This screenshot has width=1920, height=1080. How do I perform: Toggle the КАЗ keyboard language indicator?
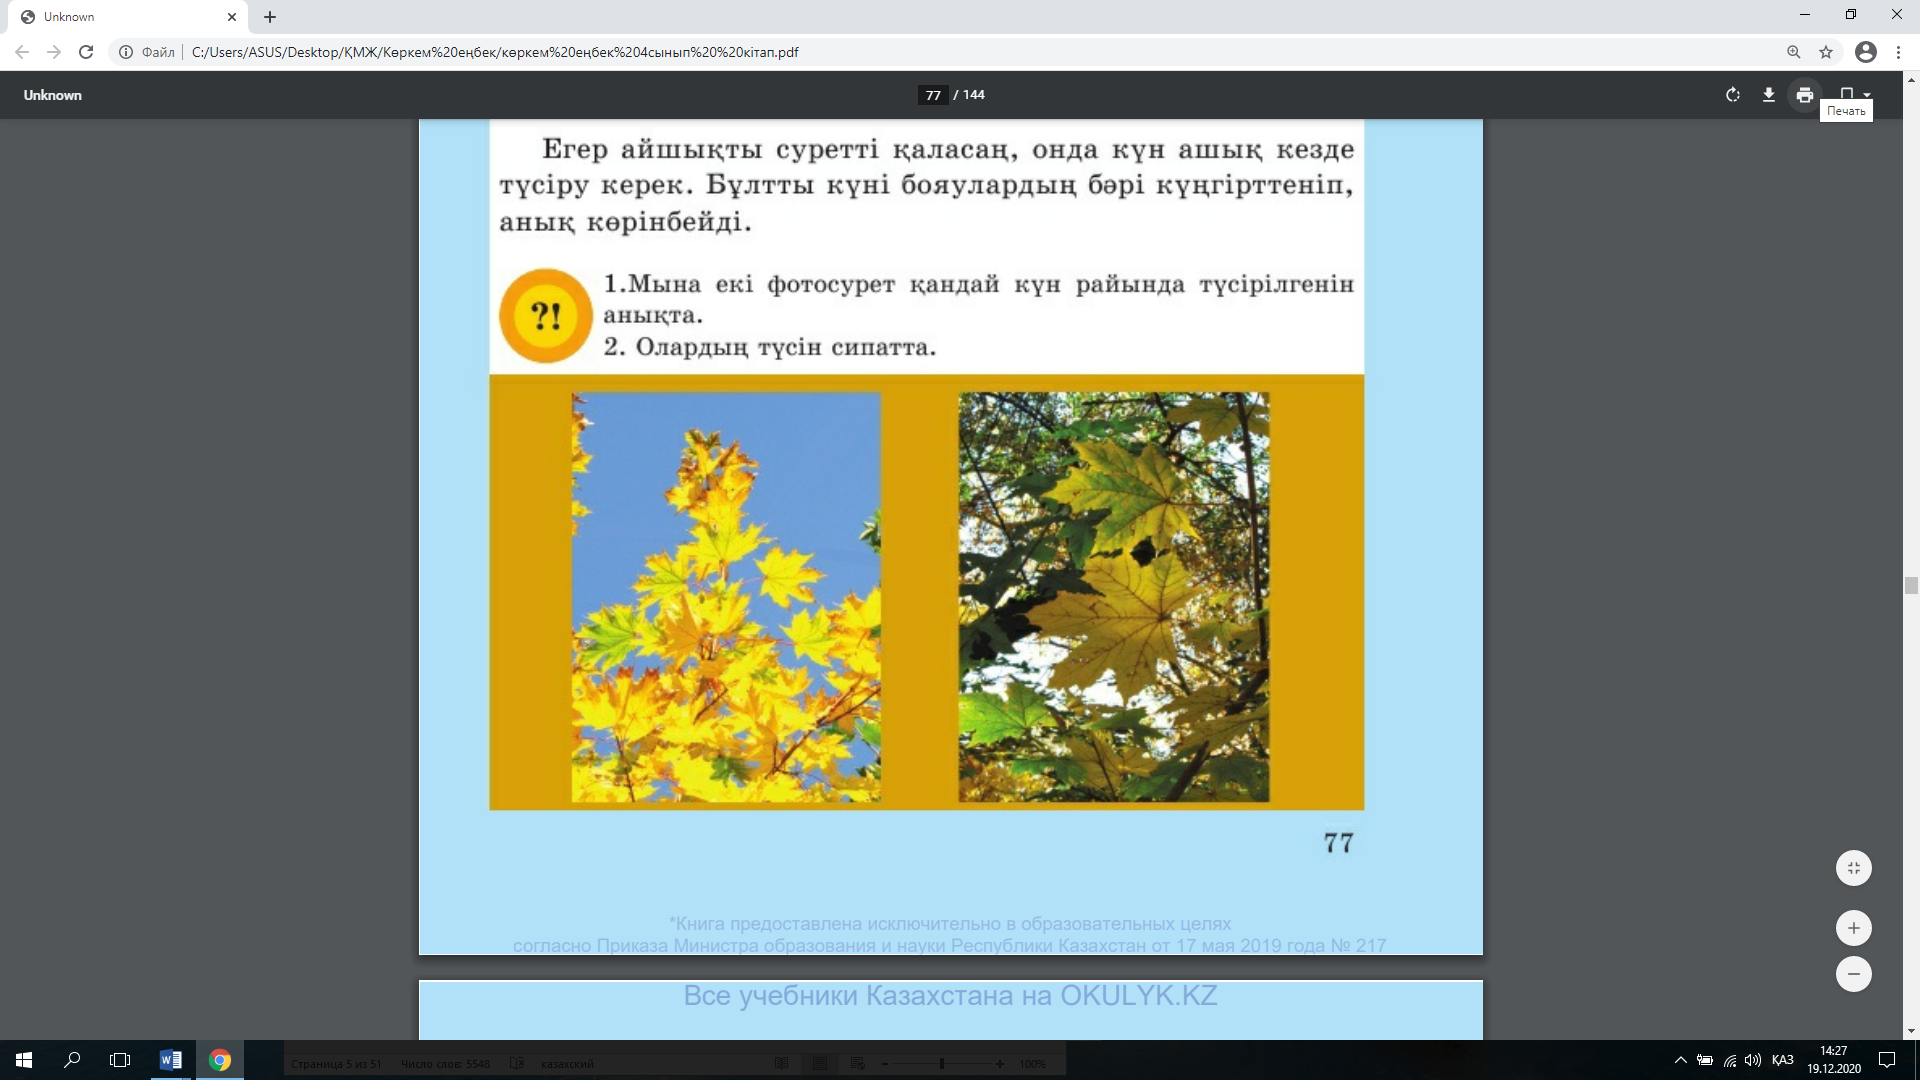[x=1782, y=1060]
